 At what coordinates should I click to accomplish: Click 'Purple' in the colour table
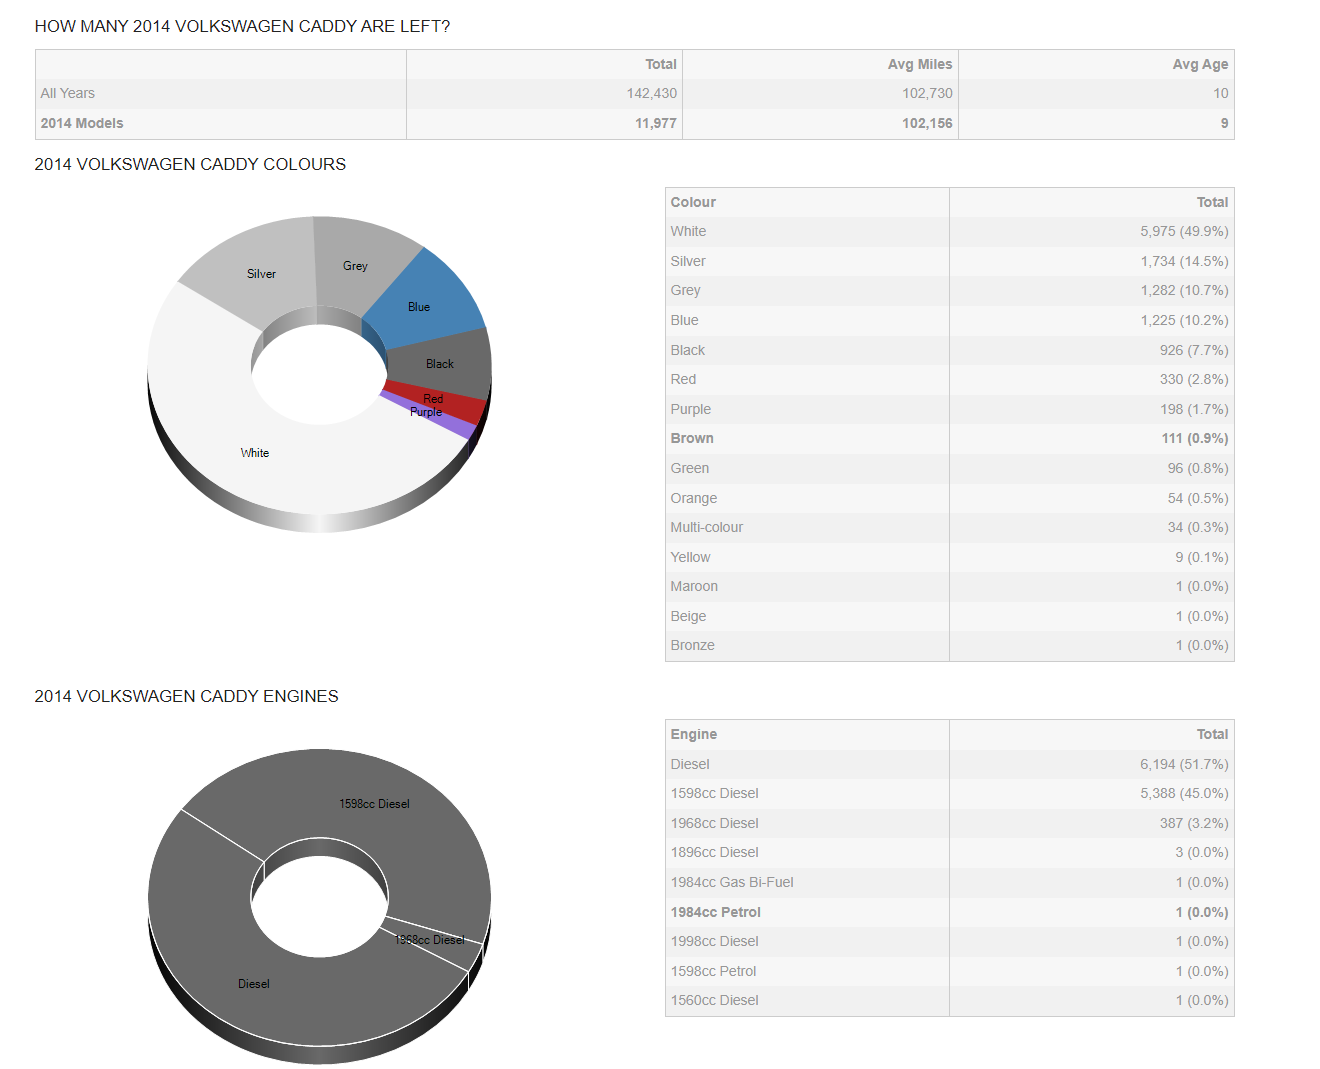pyautogui.click(x=691, y=409)
